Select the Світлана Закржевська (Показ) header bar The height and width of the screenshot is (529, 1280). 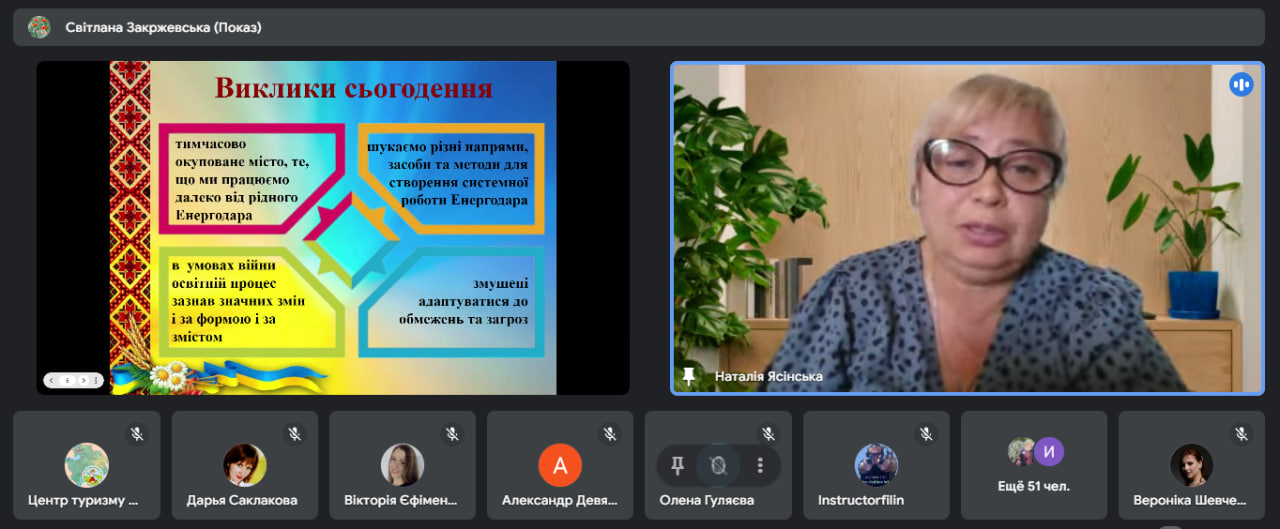pos(640,27)
